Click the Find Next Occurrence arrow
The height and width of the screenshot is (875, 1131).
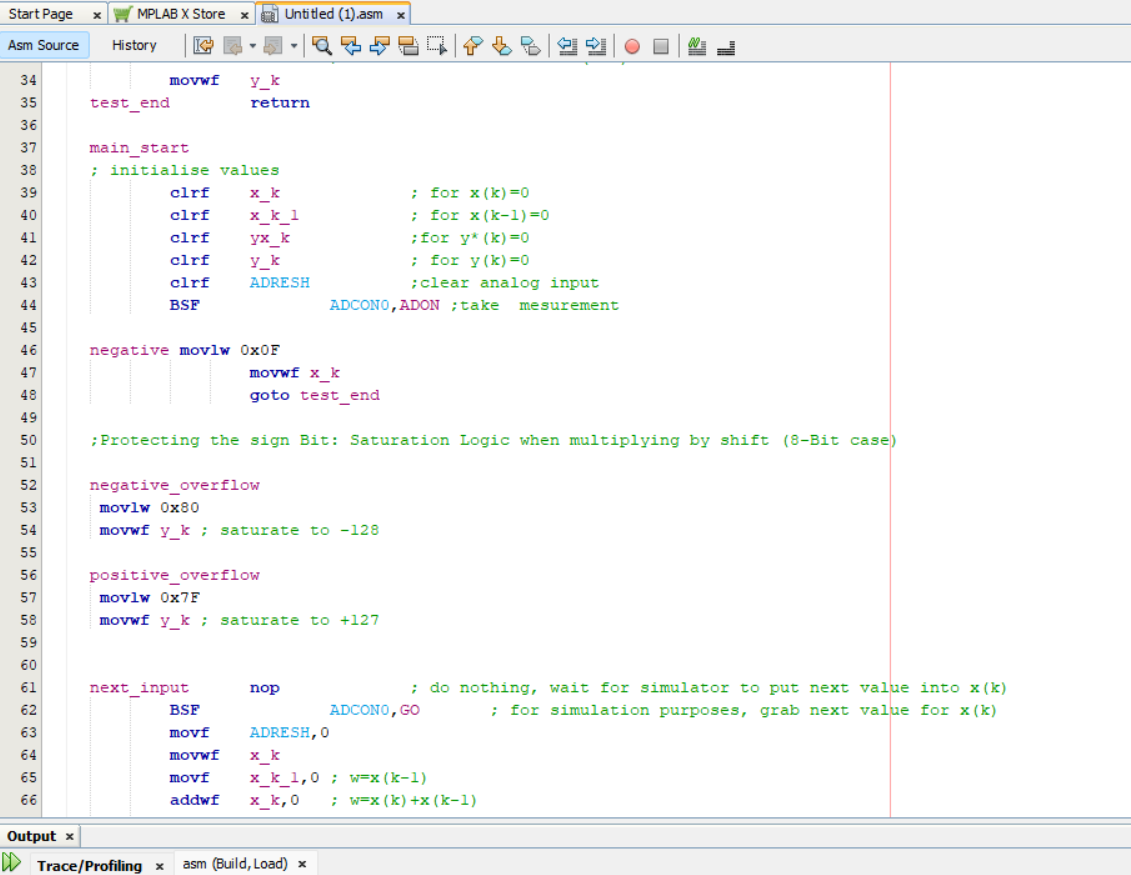pyautogui.click(x=380, y=46)
